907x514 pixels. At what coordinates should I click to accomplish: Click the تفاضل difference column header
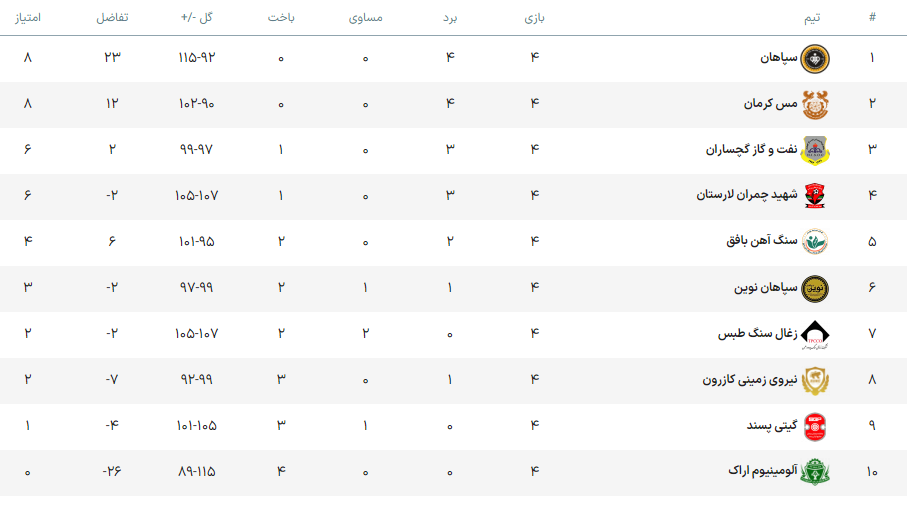pyautogui.click(x=112, y=18)
